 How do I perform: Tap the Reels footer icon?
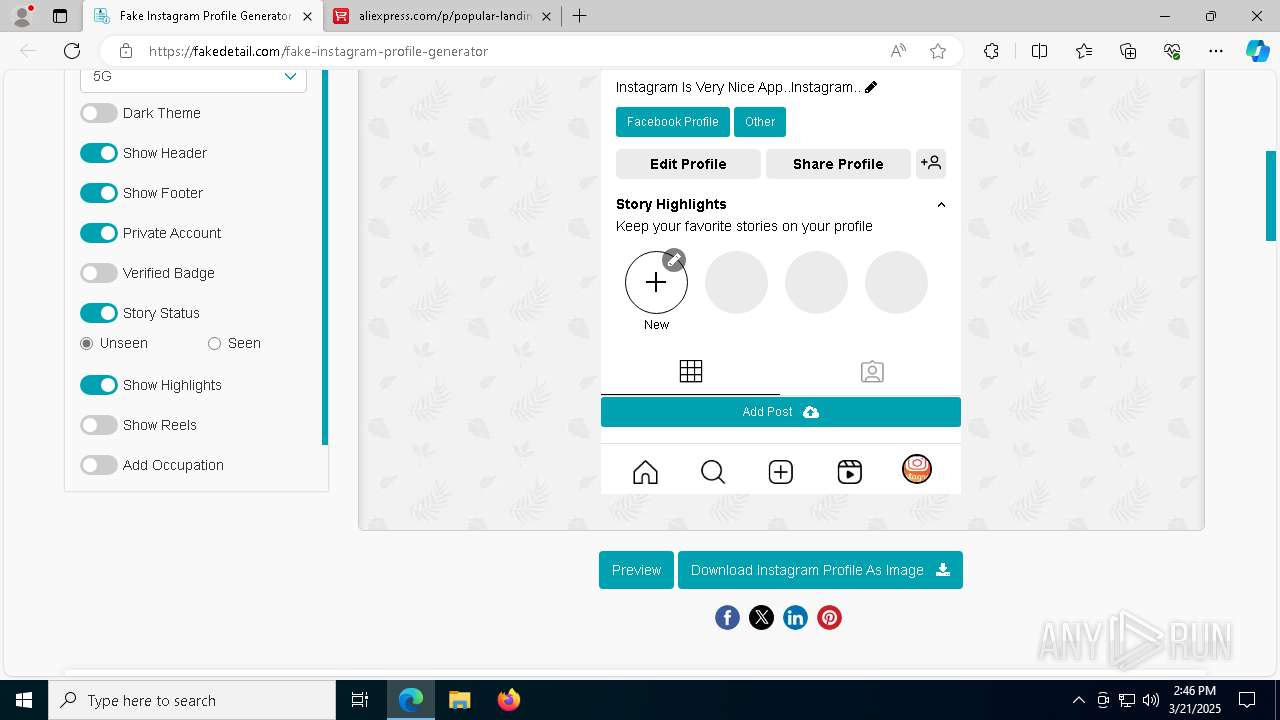pyautogui.click(x=849, y=472)
